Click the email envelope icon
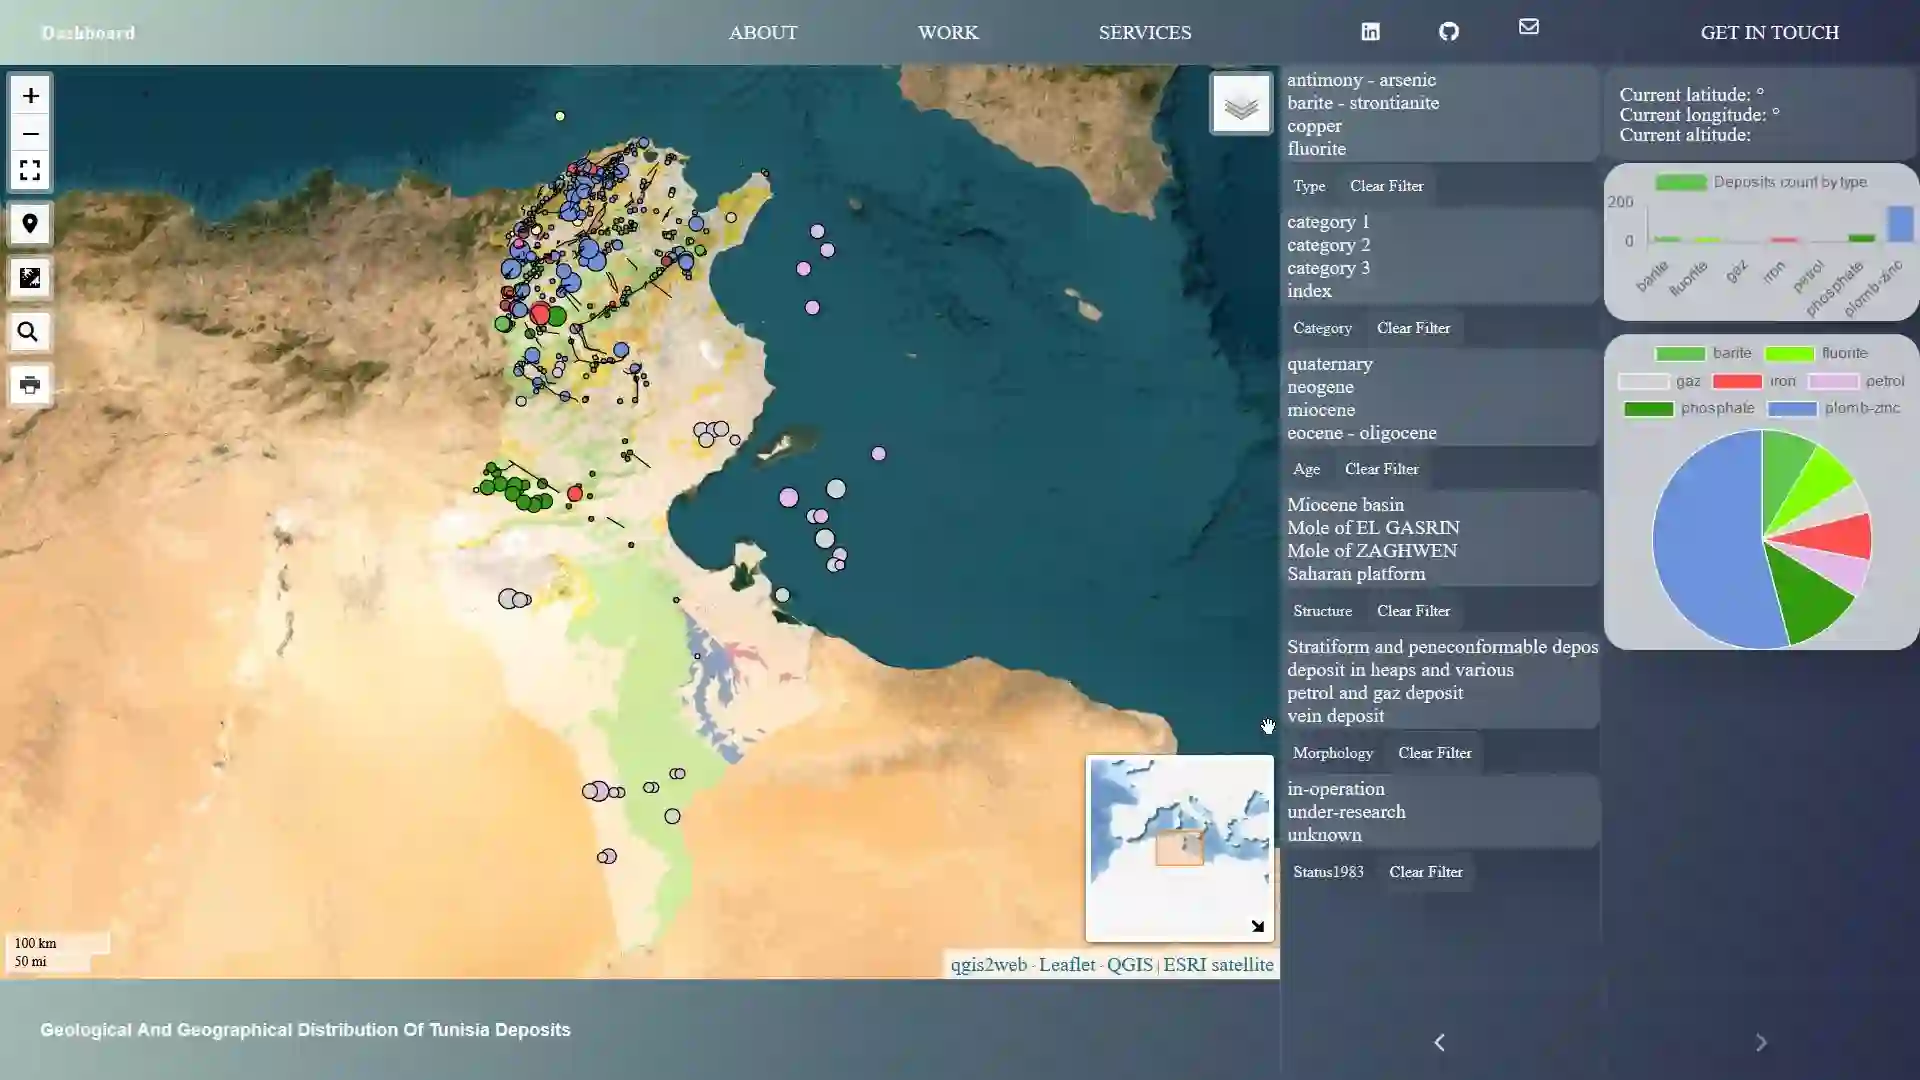 point(1529,27)
